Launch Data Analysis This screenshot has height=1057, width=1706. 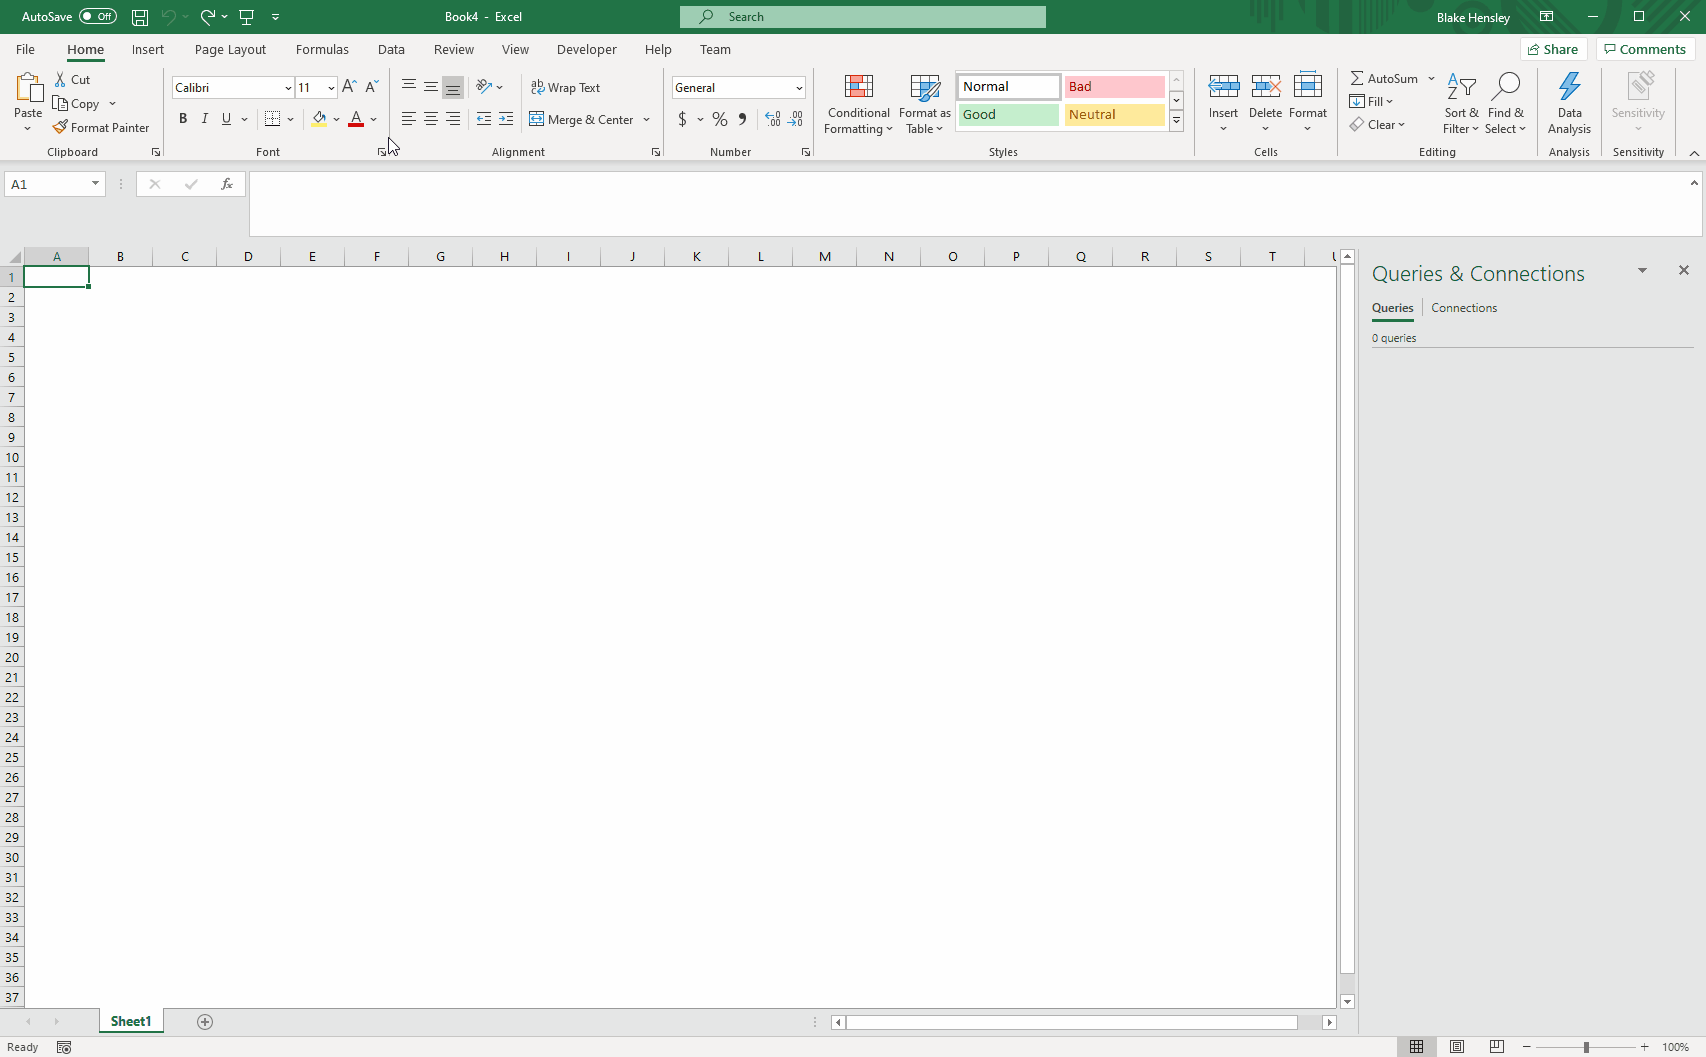click(1569, 103)
